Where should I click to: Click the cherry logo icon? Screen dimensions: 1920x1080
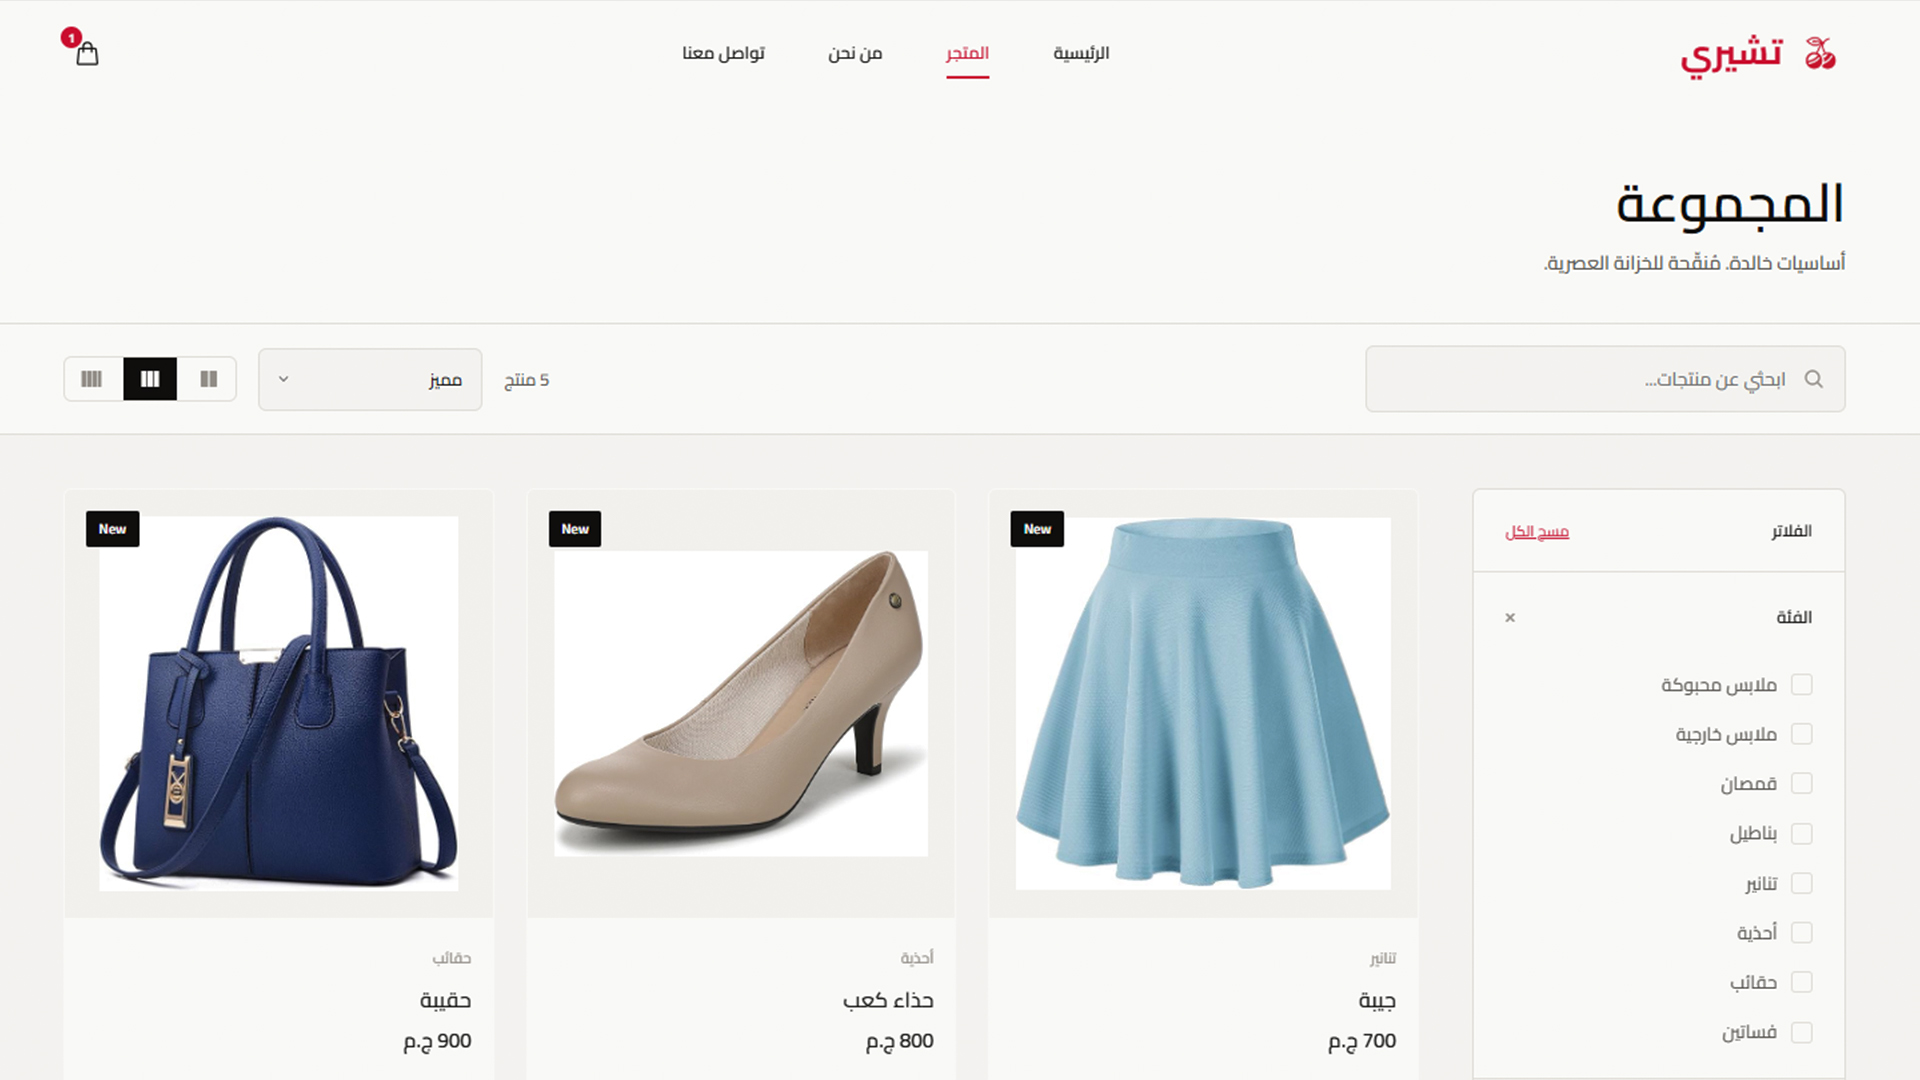point(1820,53)
